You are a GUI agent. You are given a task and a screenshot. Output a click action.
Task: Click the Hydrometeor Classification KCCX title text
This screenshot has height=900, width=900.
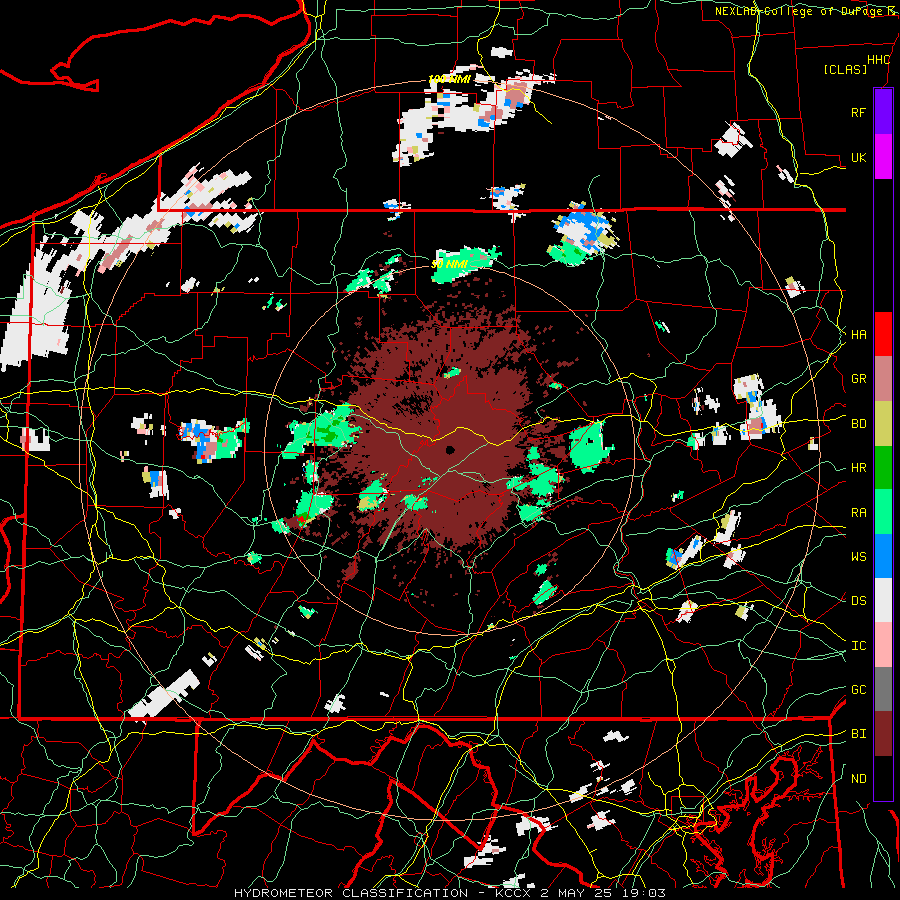(450, 893)
